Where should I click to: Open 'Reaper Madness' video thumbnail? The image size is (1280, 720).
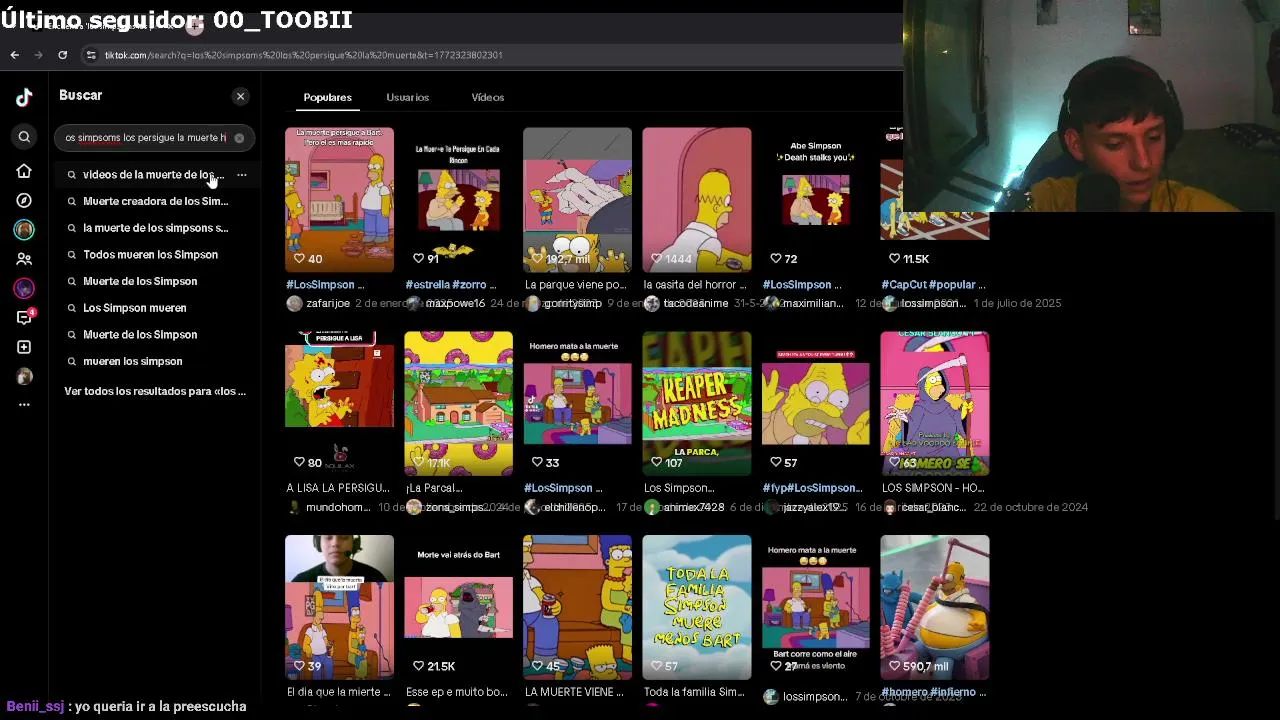pyautogui.click(x=696, y=403)
